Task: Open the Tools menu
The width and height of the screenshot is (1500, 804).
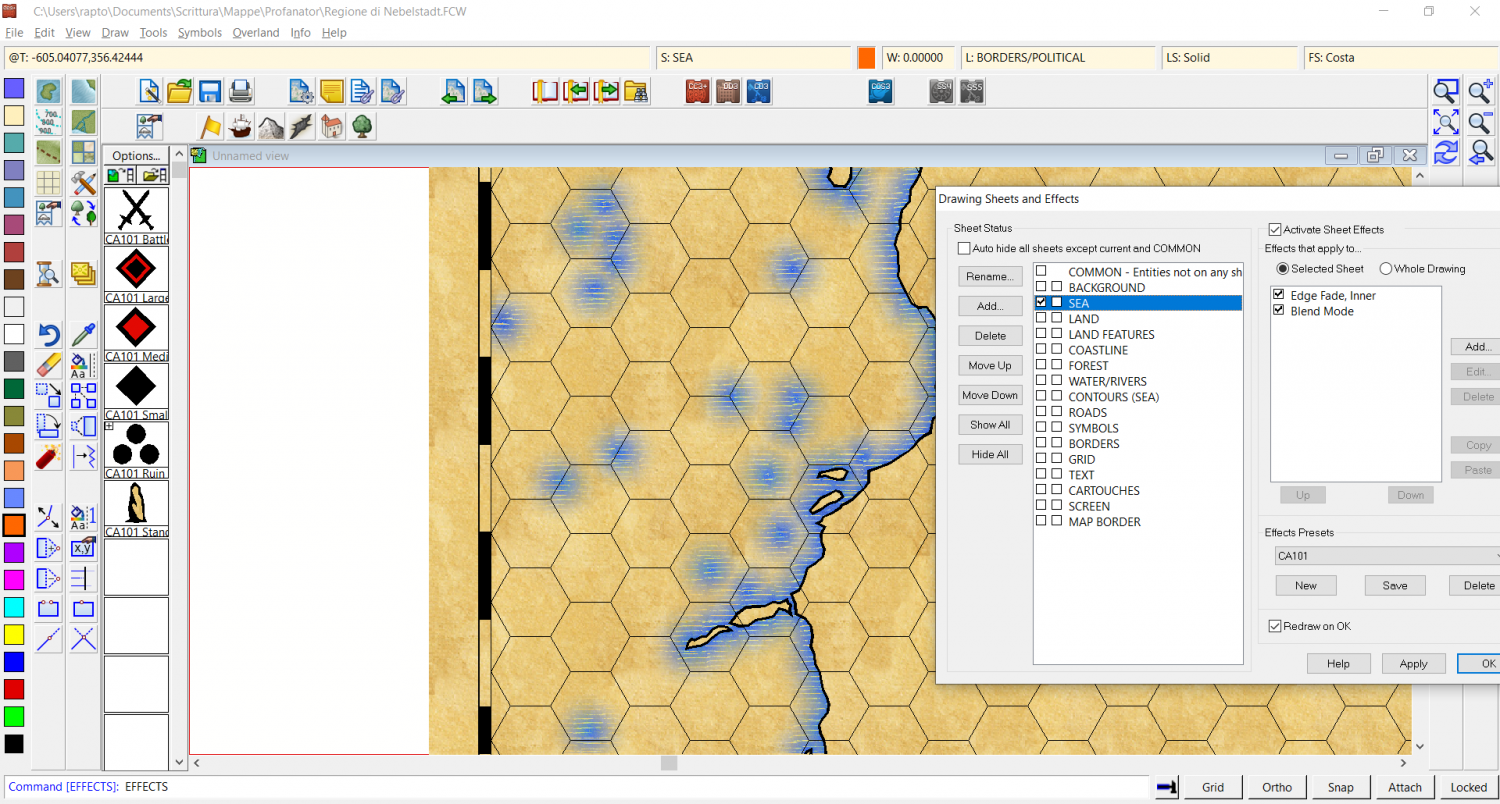Action: click(153, 32)
